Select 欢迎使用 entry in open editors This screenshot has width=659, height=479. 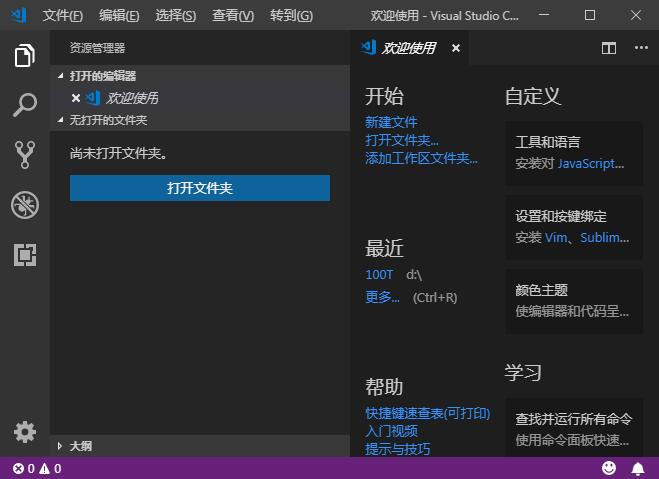(200, 98)
